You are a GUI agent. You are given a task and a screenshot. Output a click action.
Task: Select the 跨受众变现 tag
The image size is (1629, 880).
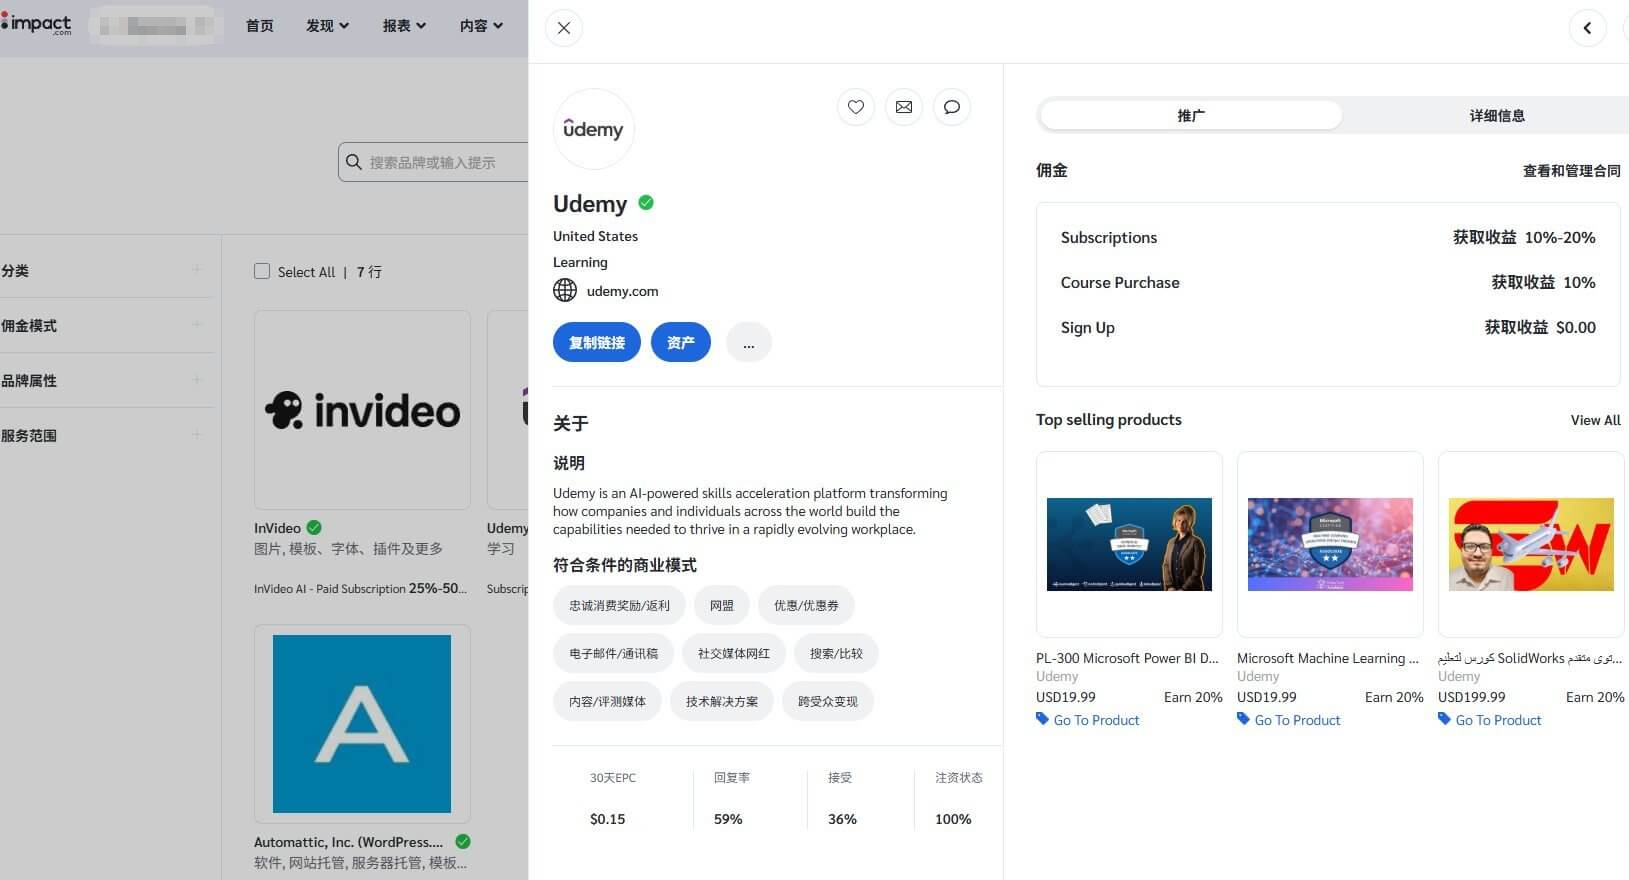pyautogui.click(x=828, y=701)
